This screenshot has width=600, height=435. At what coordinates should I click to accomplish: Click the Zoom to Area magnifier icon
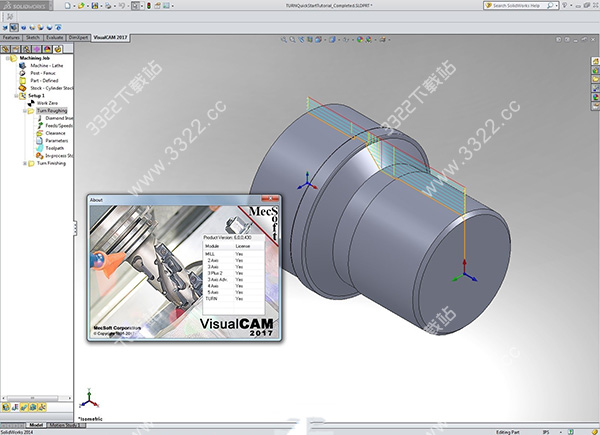click(292, 39)
